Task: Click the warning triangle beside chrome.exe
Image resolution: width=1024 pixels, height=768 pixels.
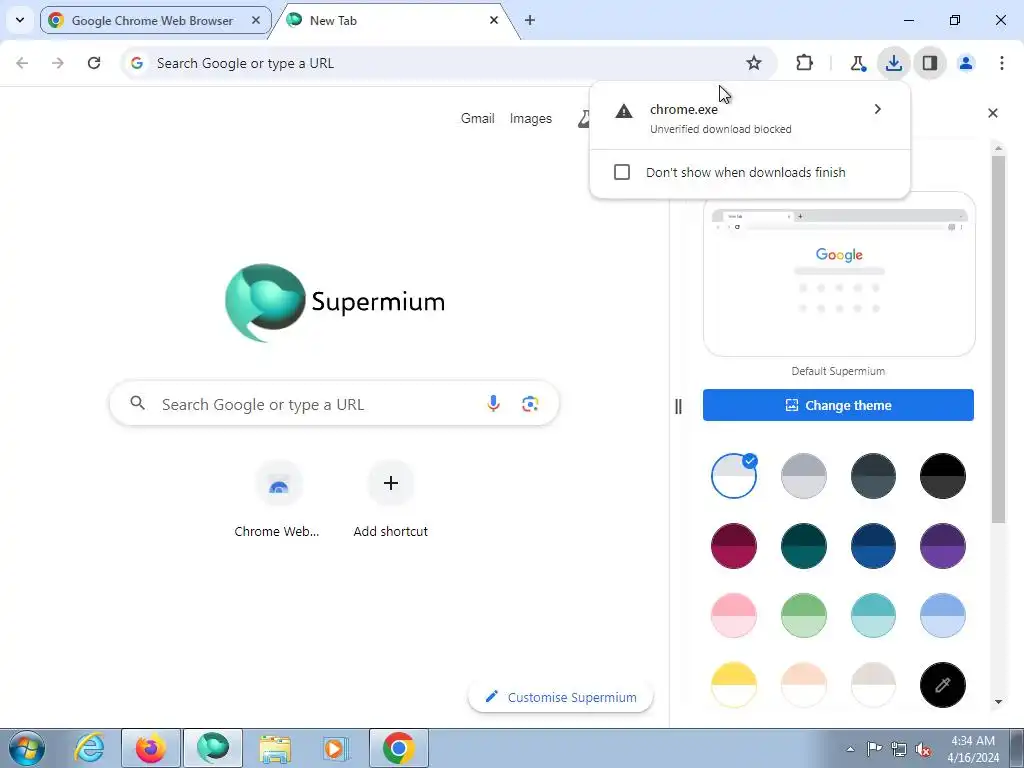Action: tap(624, 110)
